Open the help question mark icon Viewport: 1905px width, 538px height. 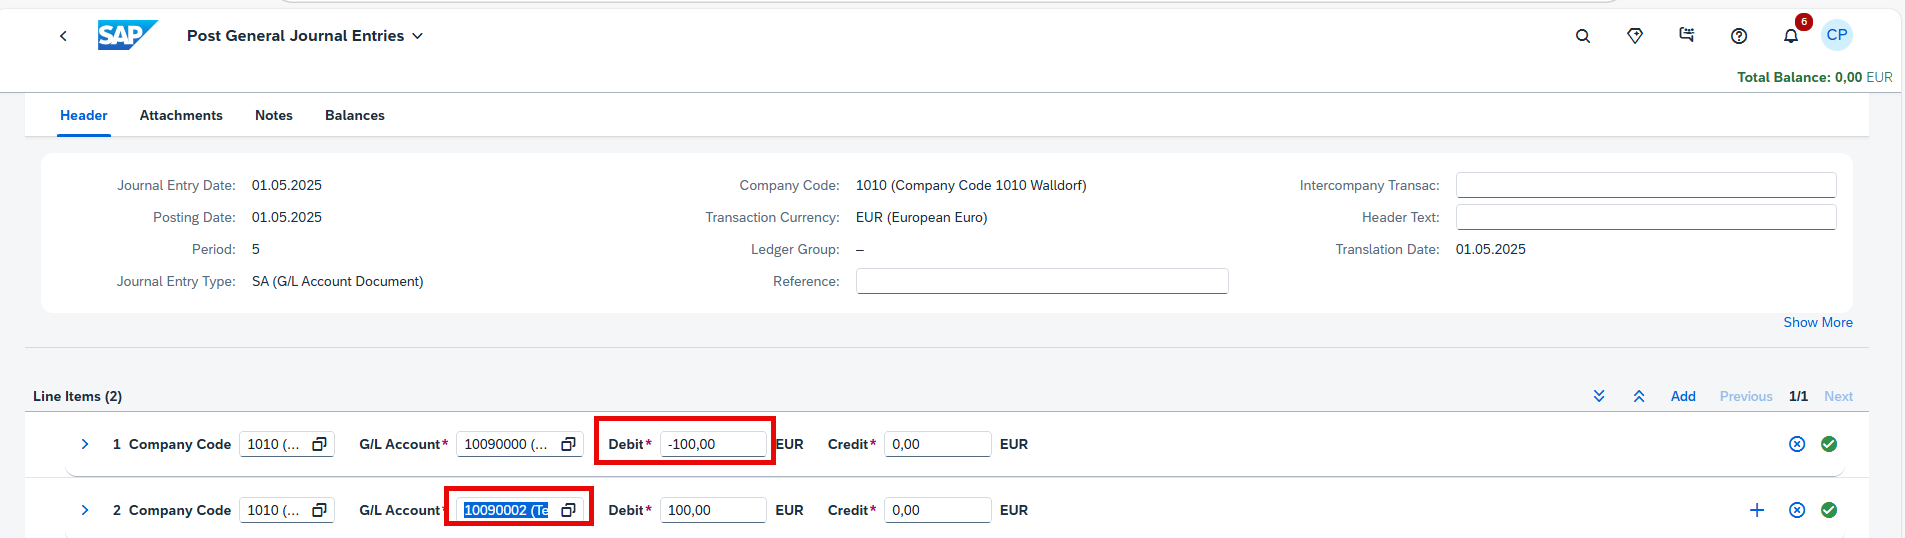pos(1739,36)
